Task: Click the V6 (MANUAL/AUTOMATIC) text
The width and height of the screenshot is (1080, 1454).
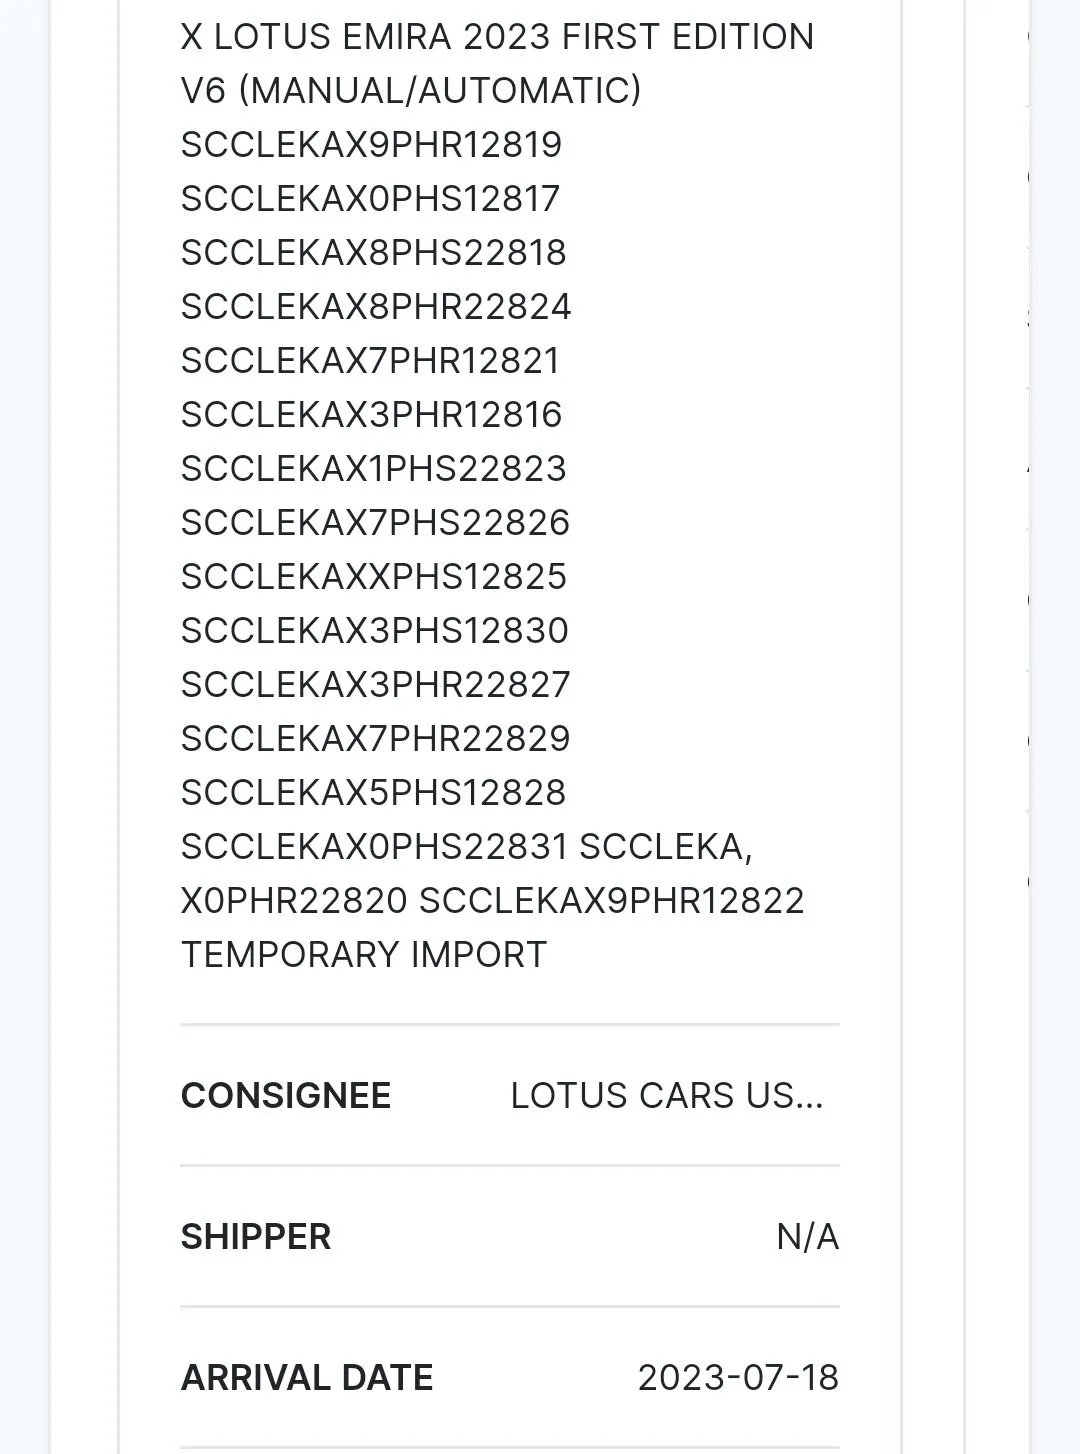Action: tap(410, 91)
